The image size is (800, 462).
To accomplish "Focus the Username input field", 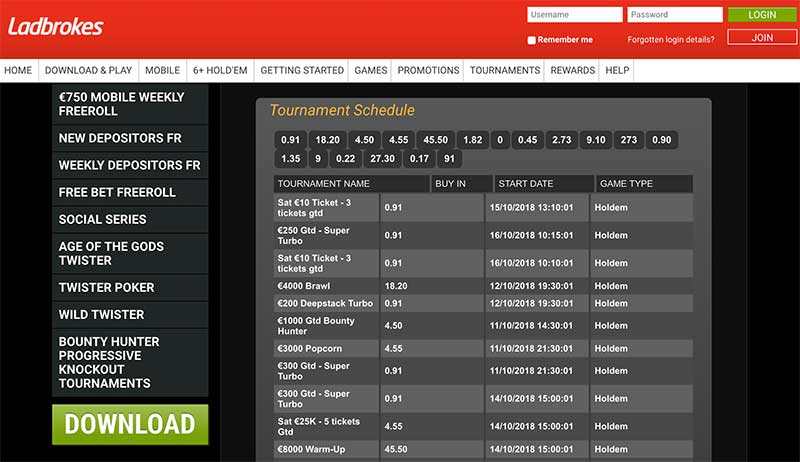I will tap(574, 15).
